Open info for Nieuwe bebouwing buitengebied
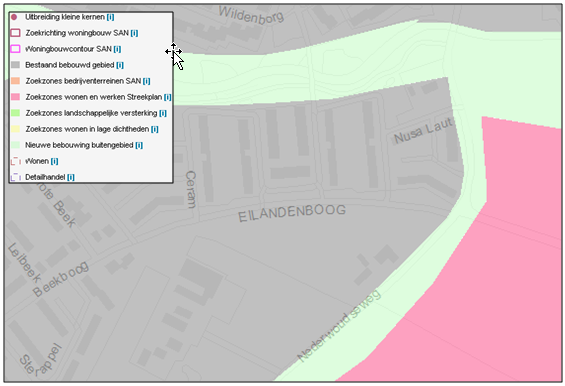The image size is (565, 386). (x=139, y=145)
